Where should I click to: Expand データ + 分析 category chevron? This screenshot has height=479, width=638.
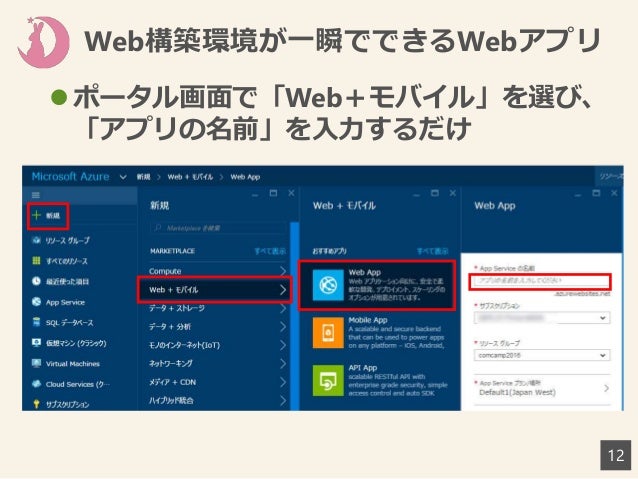[283, 326]
